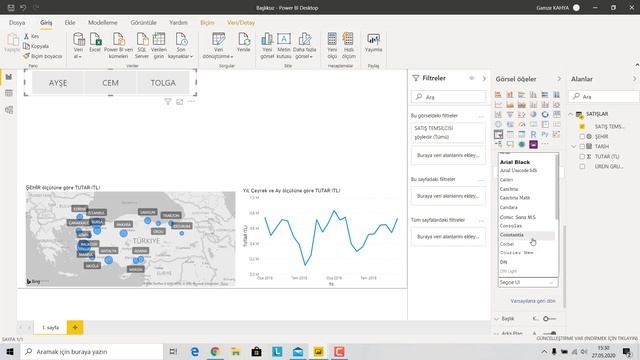Click the Verileri girin (enter data) icon
640x360 pixels.
pyautogui.click(x=159, y=40)
